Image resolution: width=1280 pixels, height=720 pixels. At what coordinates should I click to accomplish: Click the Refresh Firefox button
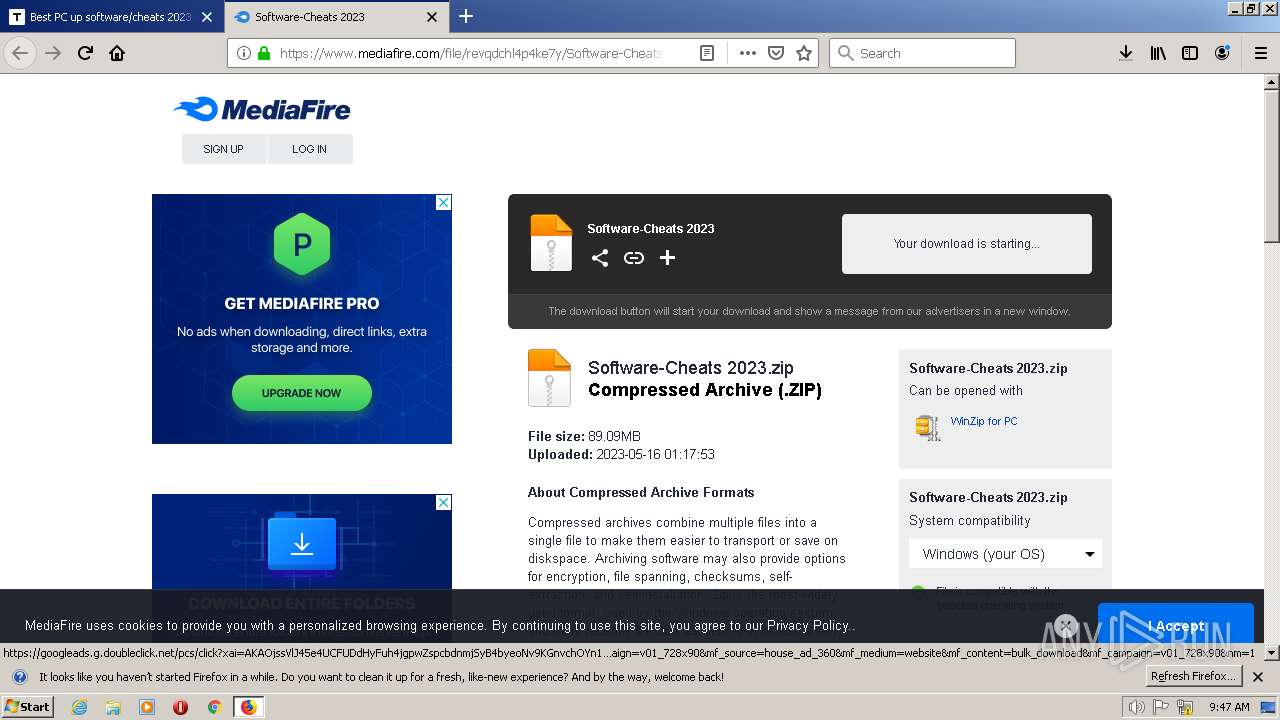coord(1194,677)
